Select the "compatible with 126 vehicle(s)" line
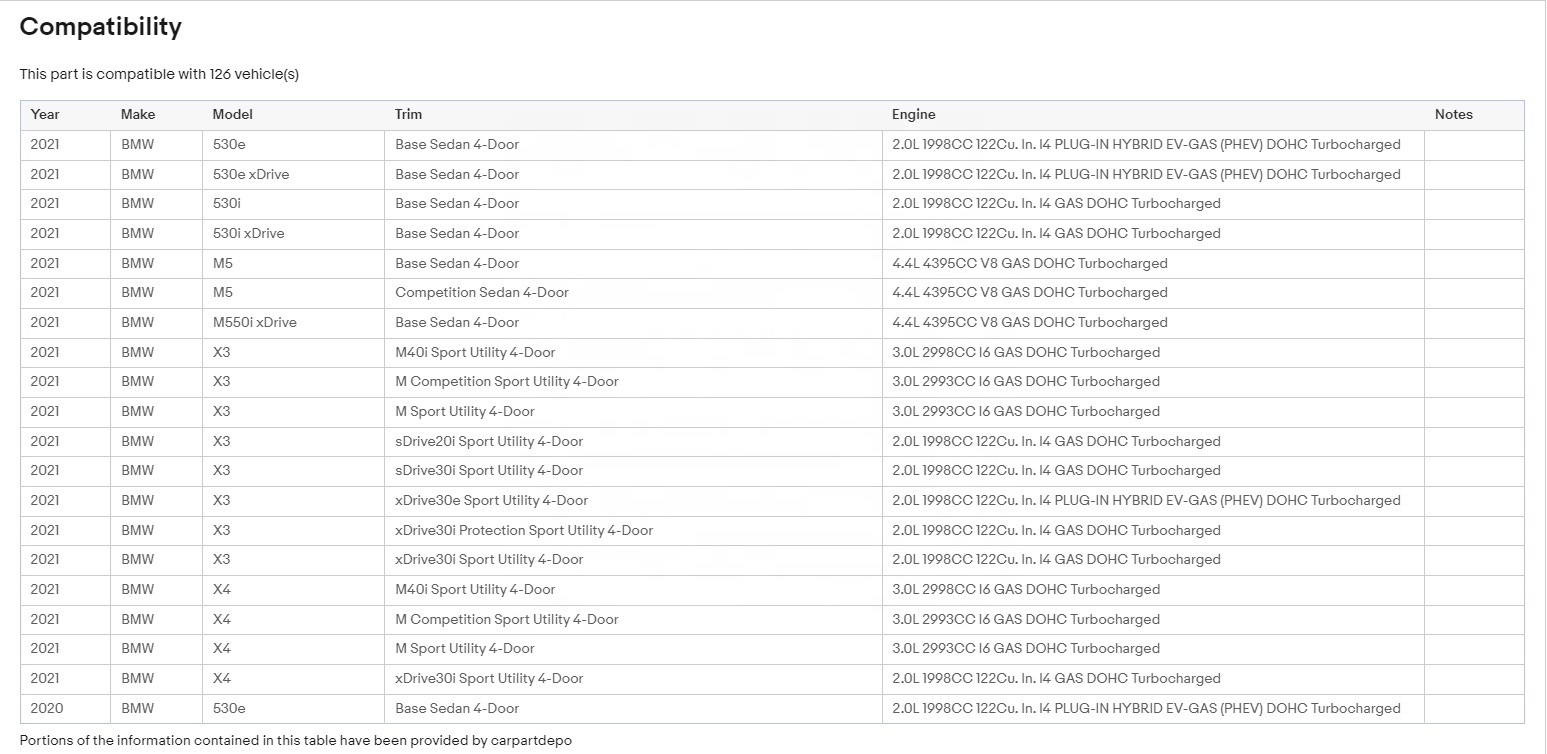The height and width of the screenshot is (754, 1547). (x=159, y=74)
